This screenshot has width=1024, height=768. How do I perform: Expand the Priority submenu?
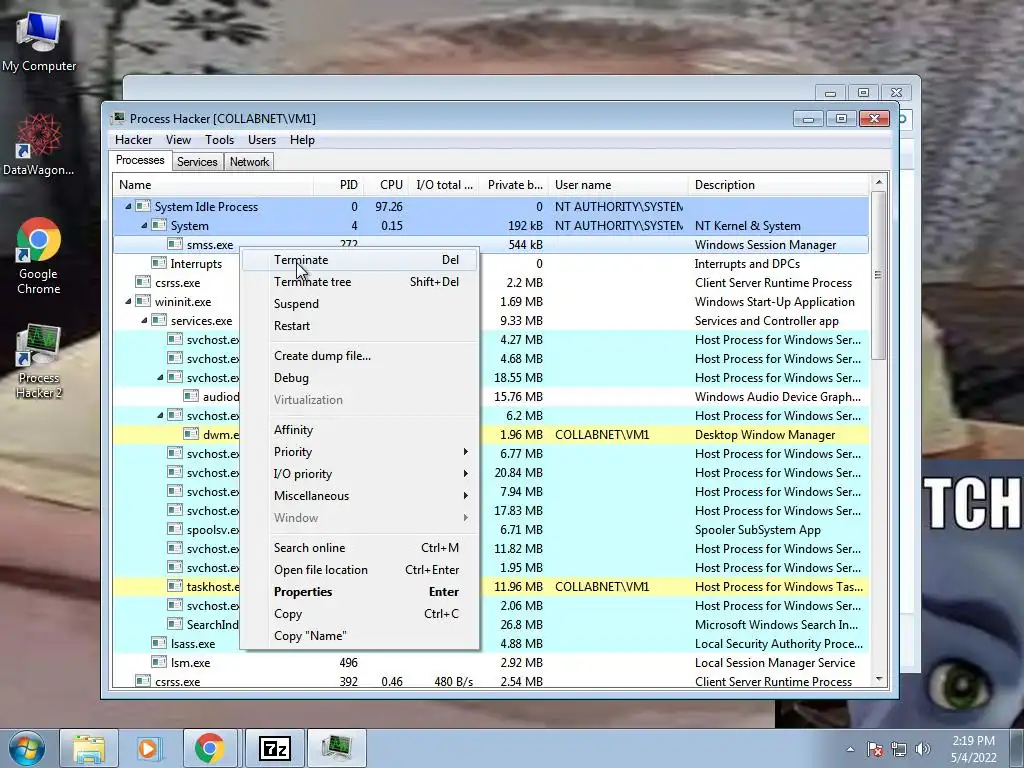(360, 452)
